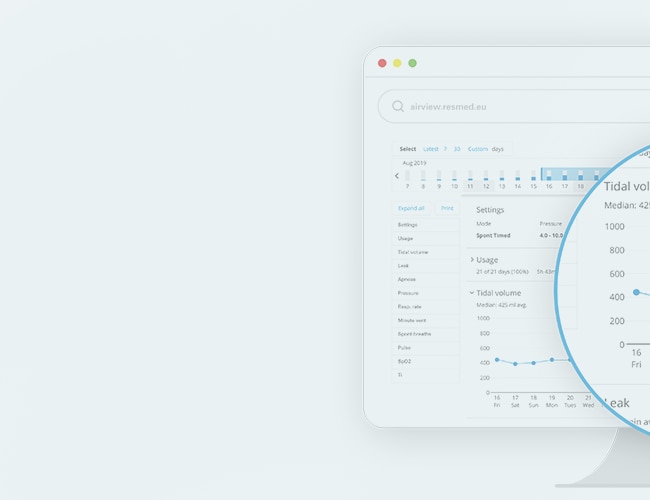Click the 17 Sat tidal volume data point
This screenshot has width=650, height=500.
tap(515, 364)
